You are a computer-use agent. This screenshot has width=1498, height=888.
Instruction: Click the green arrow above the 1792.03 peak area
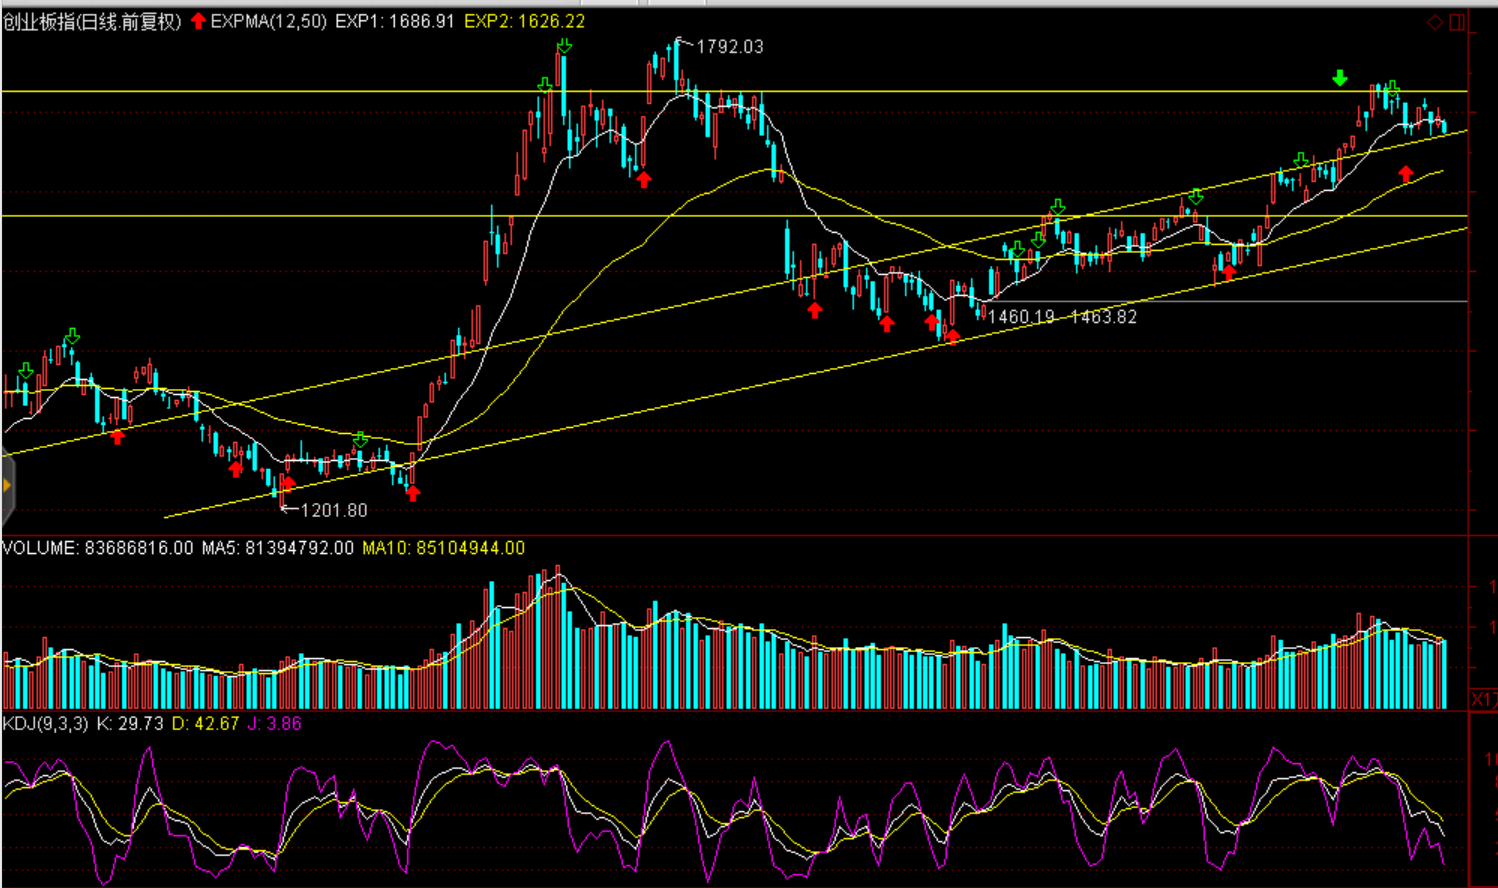point(564,46)
